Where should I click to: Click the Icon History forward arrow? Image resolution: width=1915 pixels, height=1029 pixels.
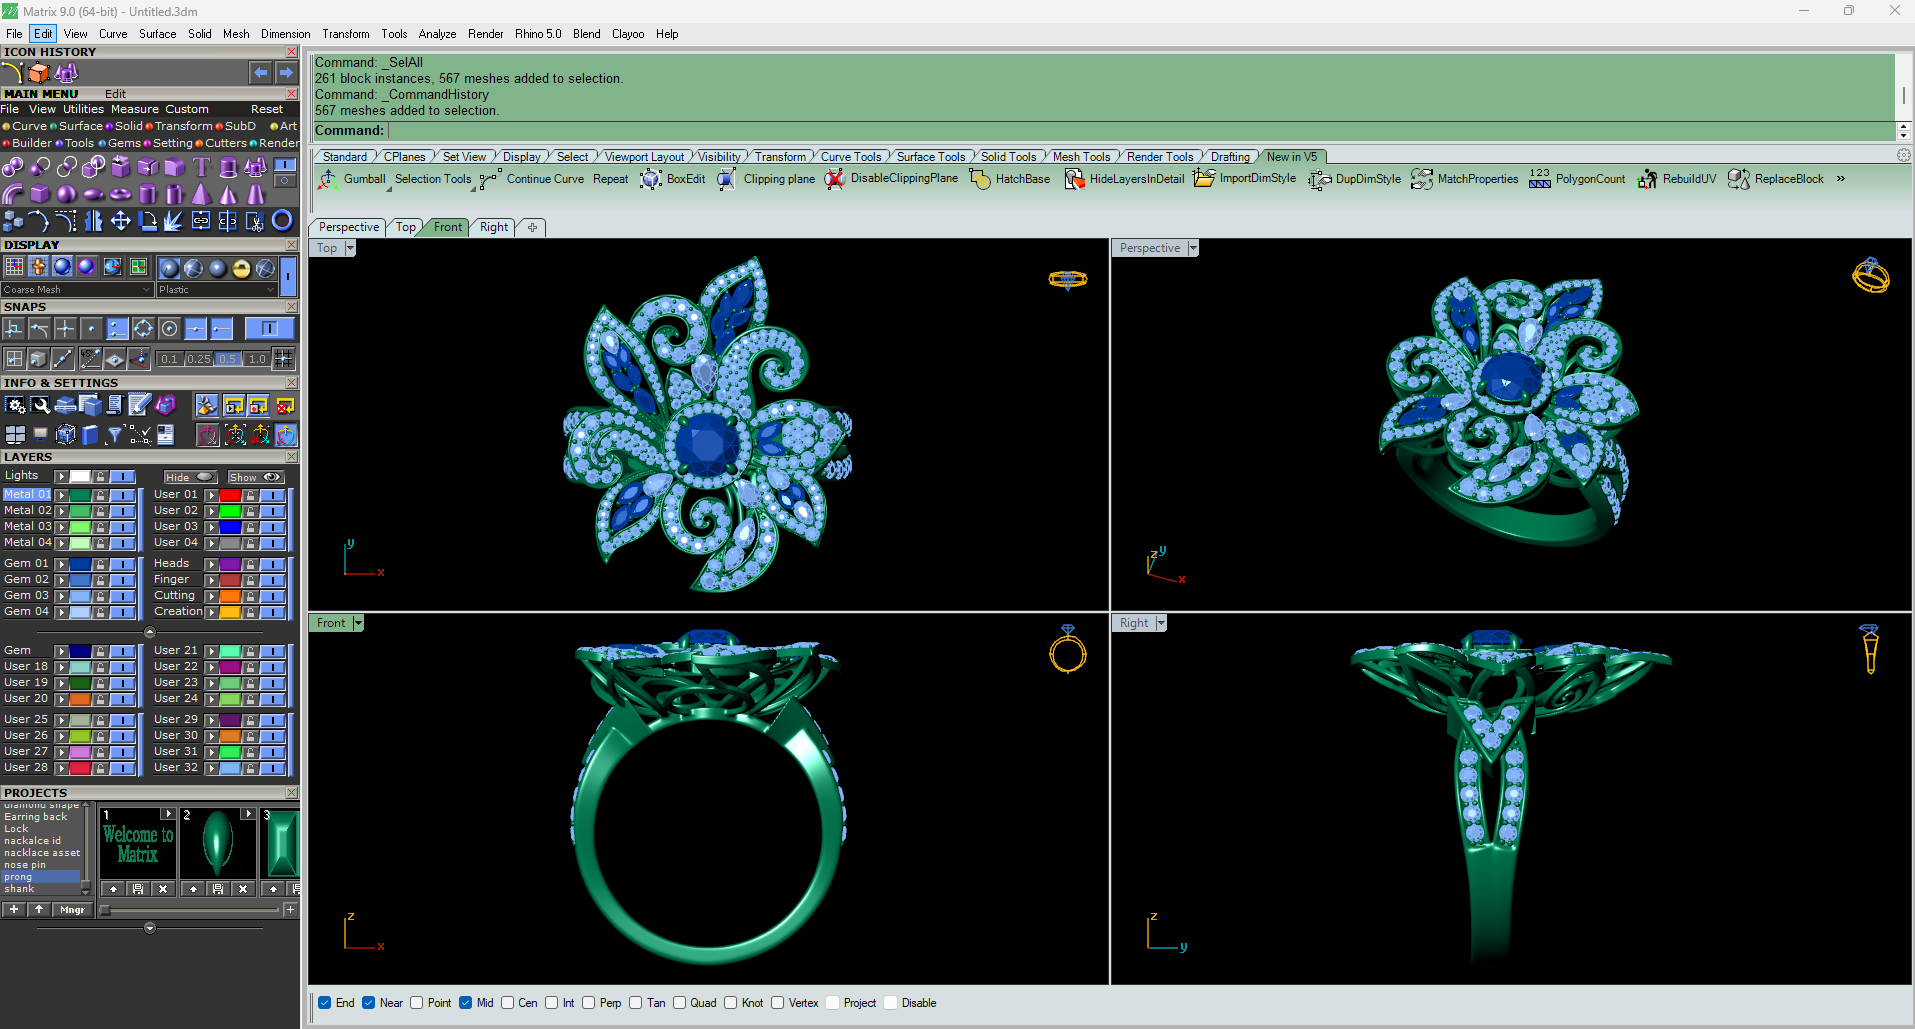tap(286, 73)
